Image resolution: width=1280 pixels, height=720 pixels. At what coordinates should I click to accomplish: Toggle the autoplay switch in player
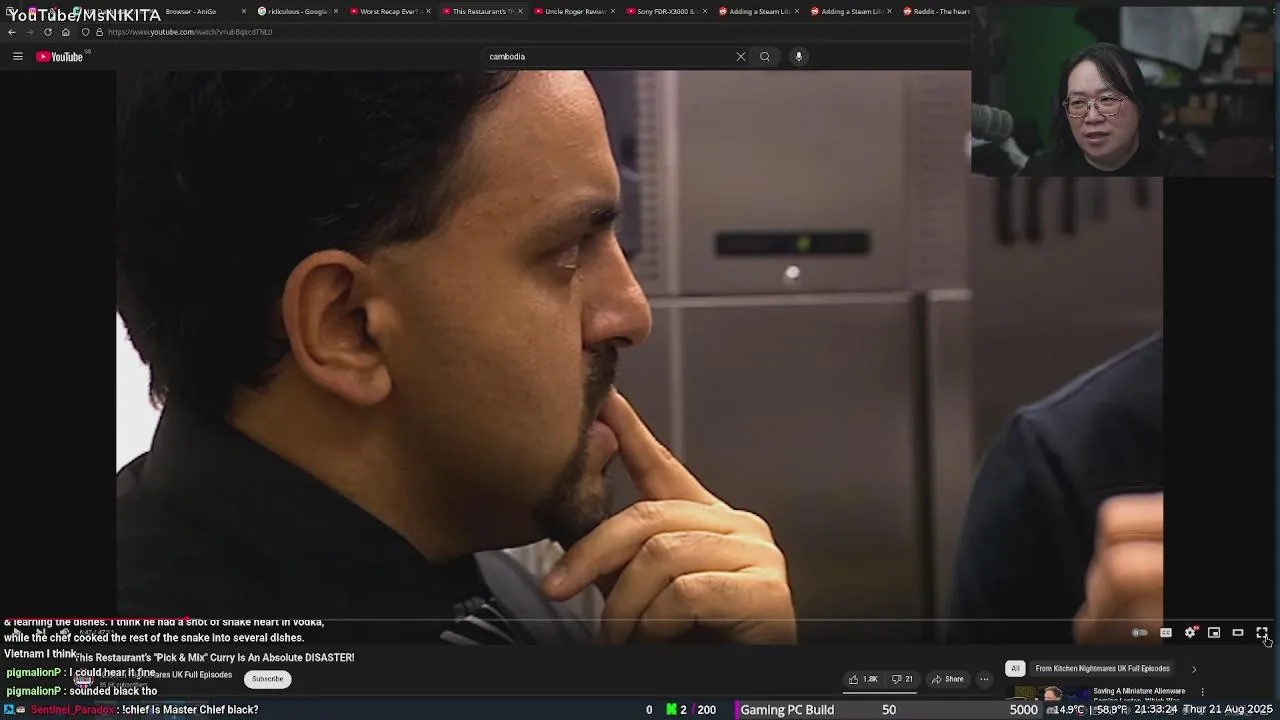pos(1140,633)
